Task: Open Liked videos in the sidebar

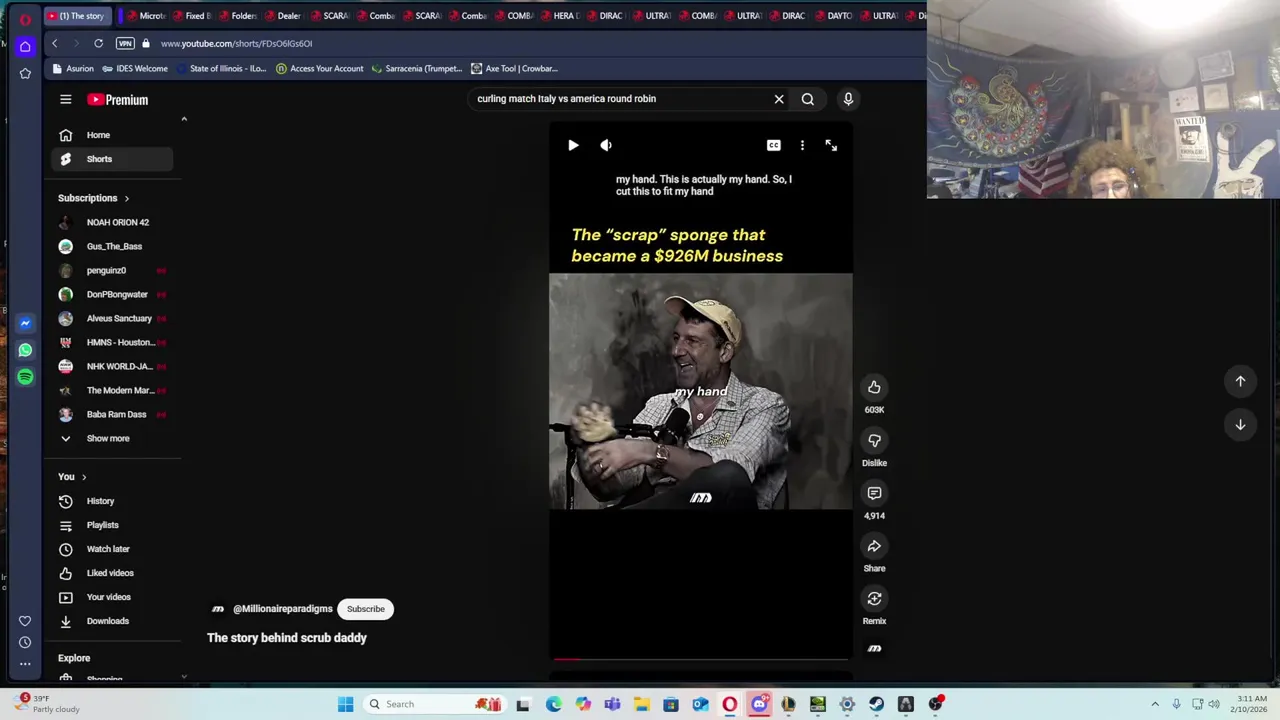Action: [112, 573]
